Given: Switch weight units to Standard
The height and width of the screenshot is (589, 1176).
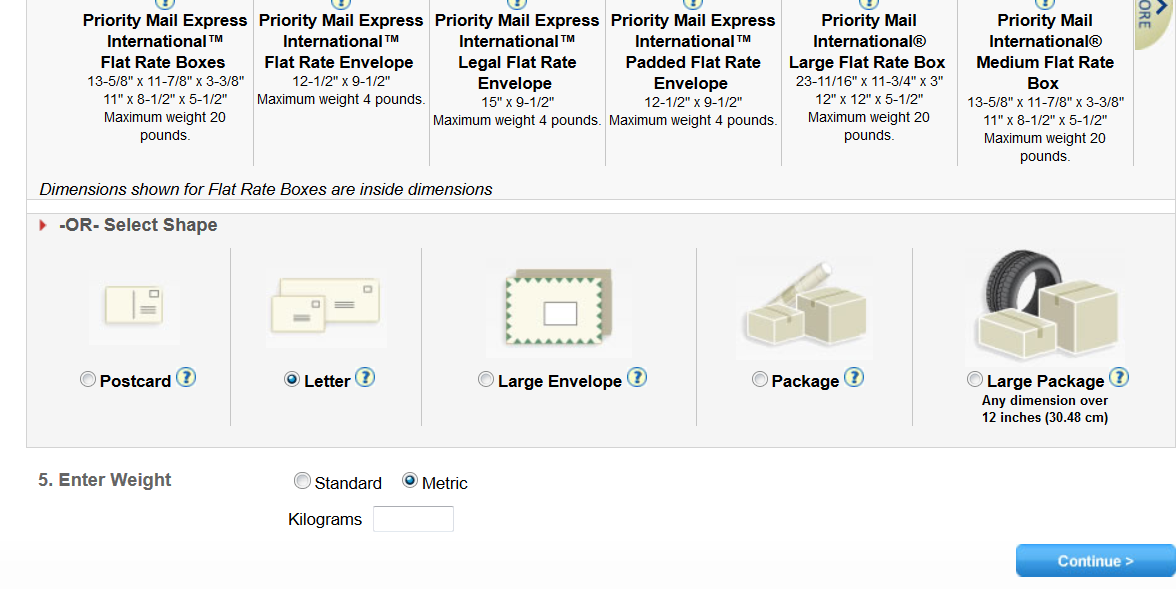Looking at the screenshot, I should [x=302, y=481].
